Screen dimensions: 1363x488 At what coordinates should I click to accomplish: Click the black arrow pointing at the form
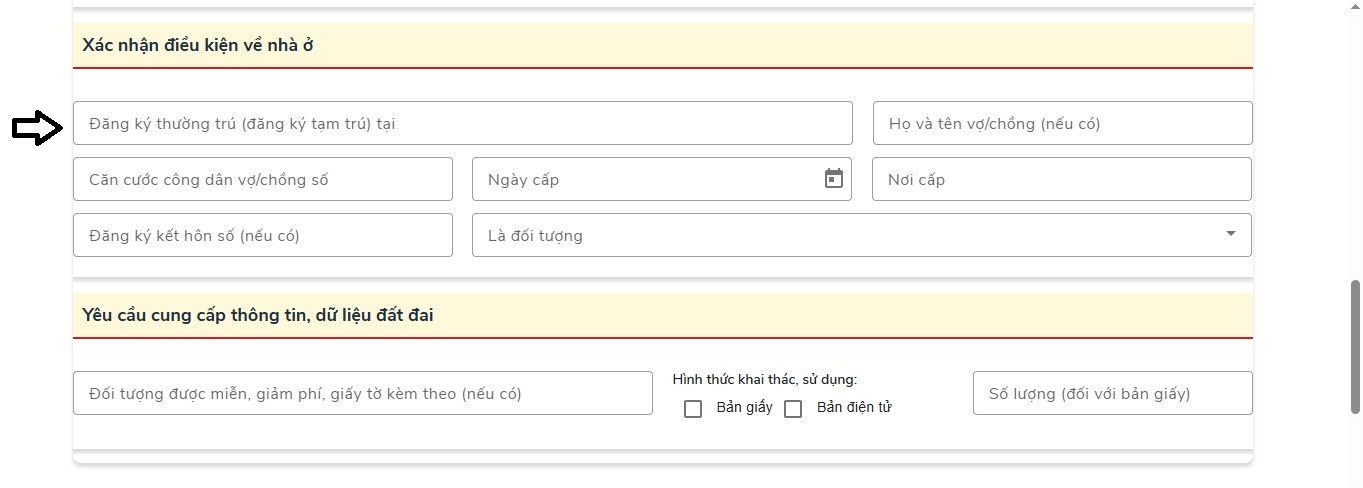tap(37, 127)
